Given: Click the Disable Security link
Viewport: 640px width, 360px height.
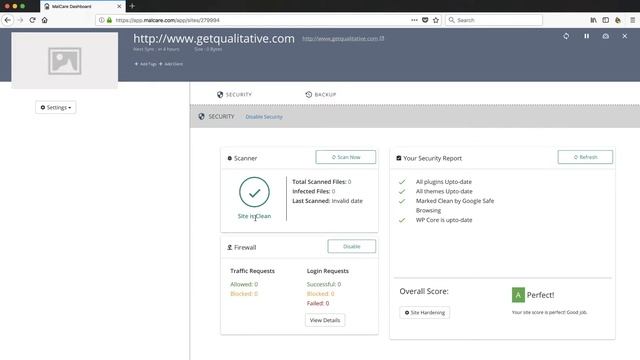Looking at the screenshot, I should [x=264, y=117].
